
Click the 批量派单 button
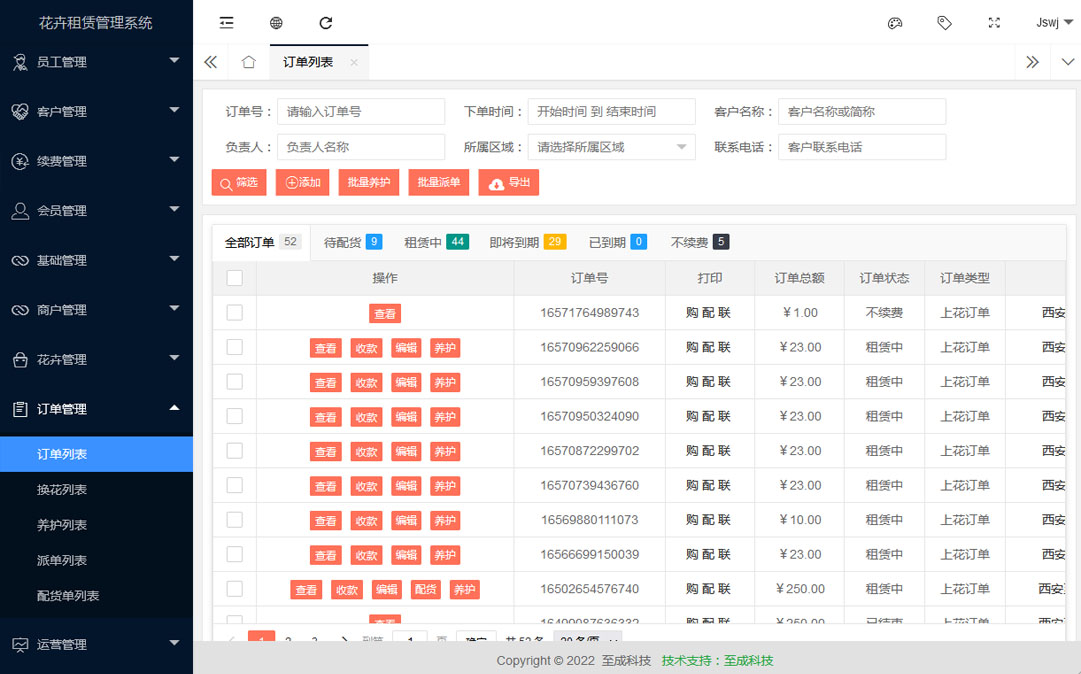click(x=438, y=183)
